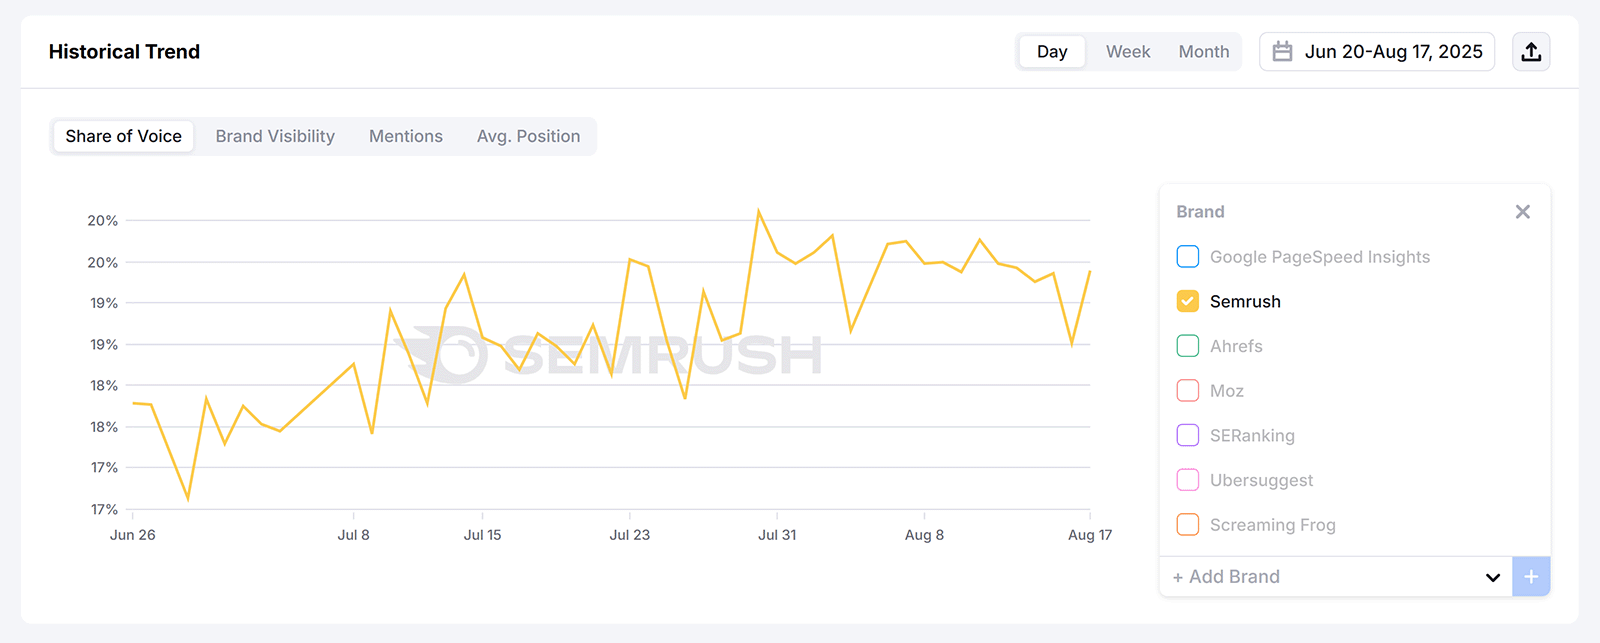
Task: Uncheck the Semrush brand checkbox
Action: point(1187,301)
